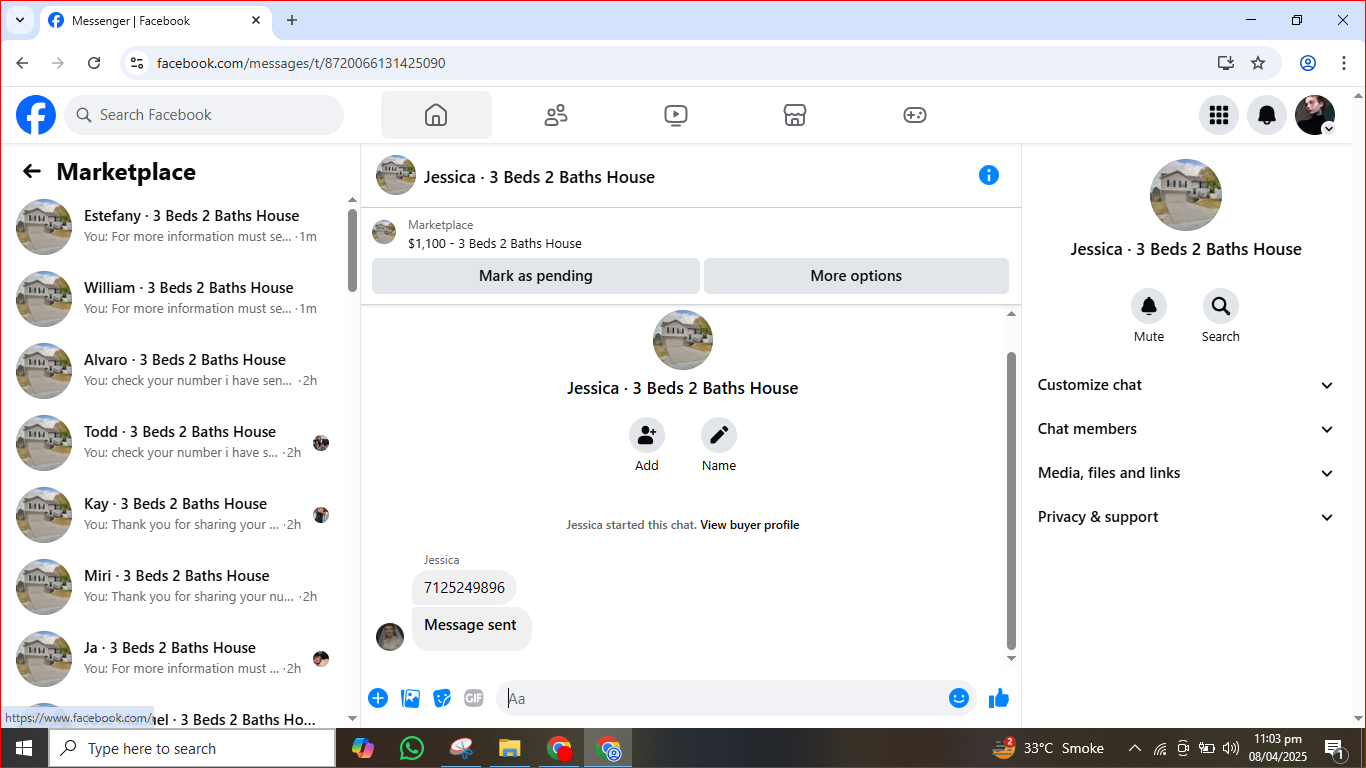Attach a file with photo icon
Image resolution: width=1366 pixels, height=768 pixels.
(410, 698)
